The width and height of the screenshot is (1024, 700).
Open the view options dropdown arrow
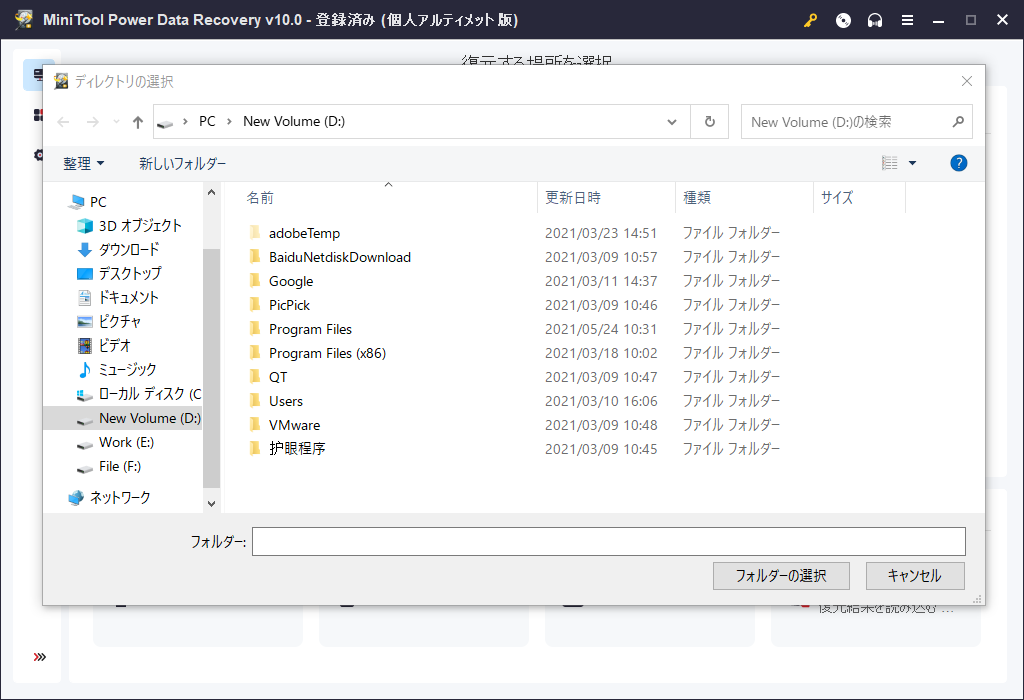(x=912, y=164)
